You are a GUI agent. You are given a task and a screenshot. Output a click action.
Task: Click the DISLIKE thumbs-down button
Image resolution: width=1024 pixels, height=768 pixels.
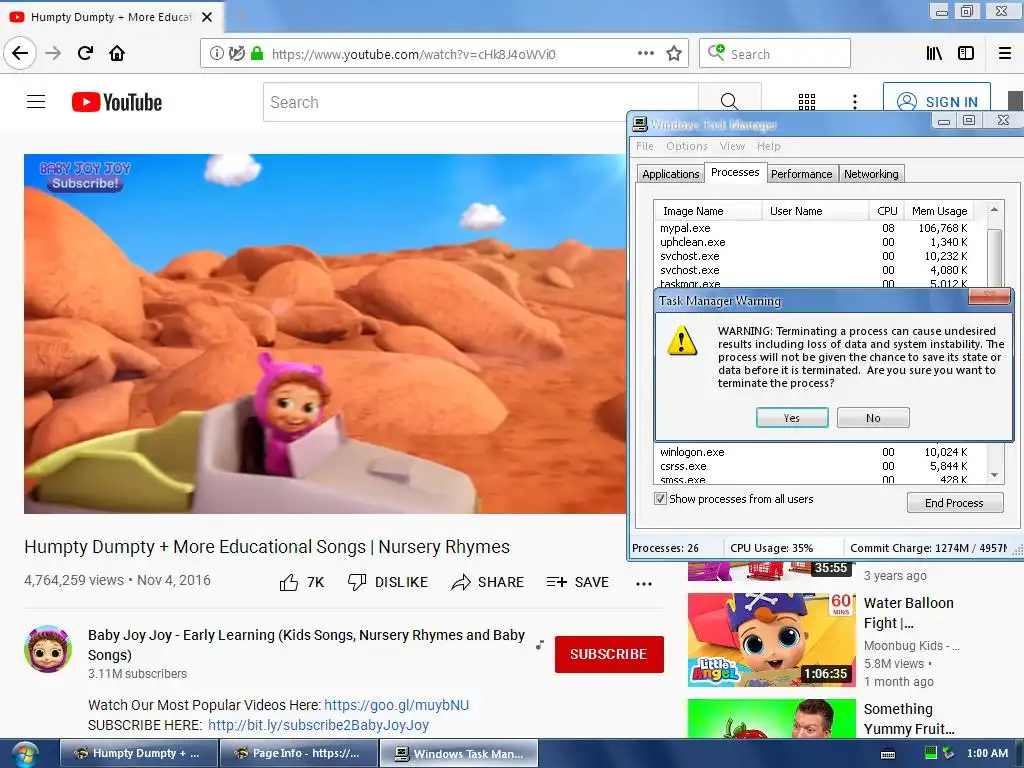point(388,582)
